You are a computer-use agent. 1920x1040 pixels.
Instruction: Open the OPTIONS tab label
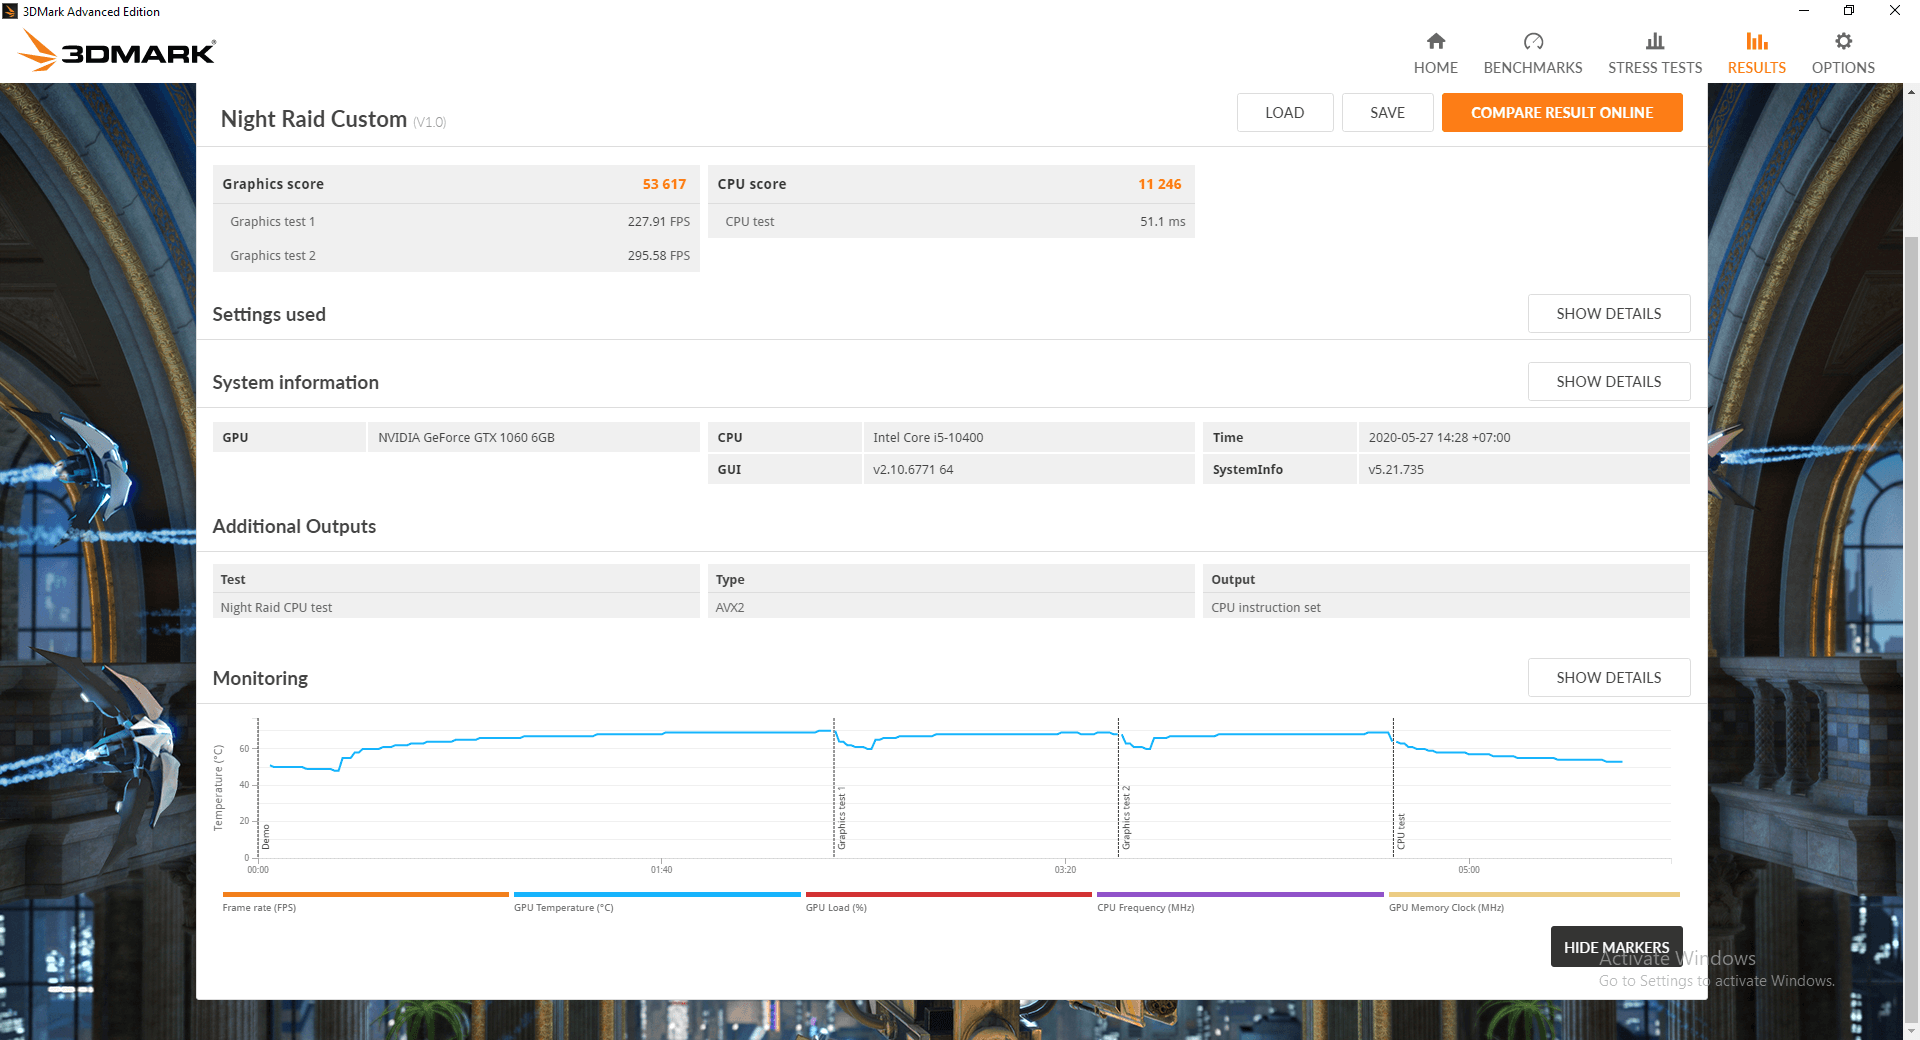point(1843,68)
